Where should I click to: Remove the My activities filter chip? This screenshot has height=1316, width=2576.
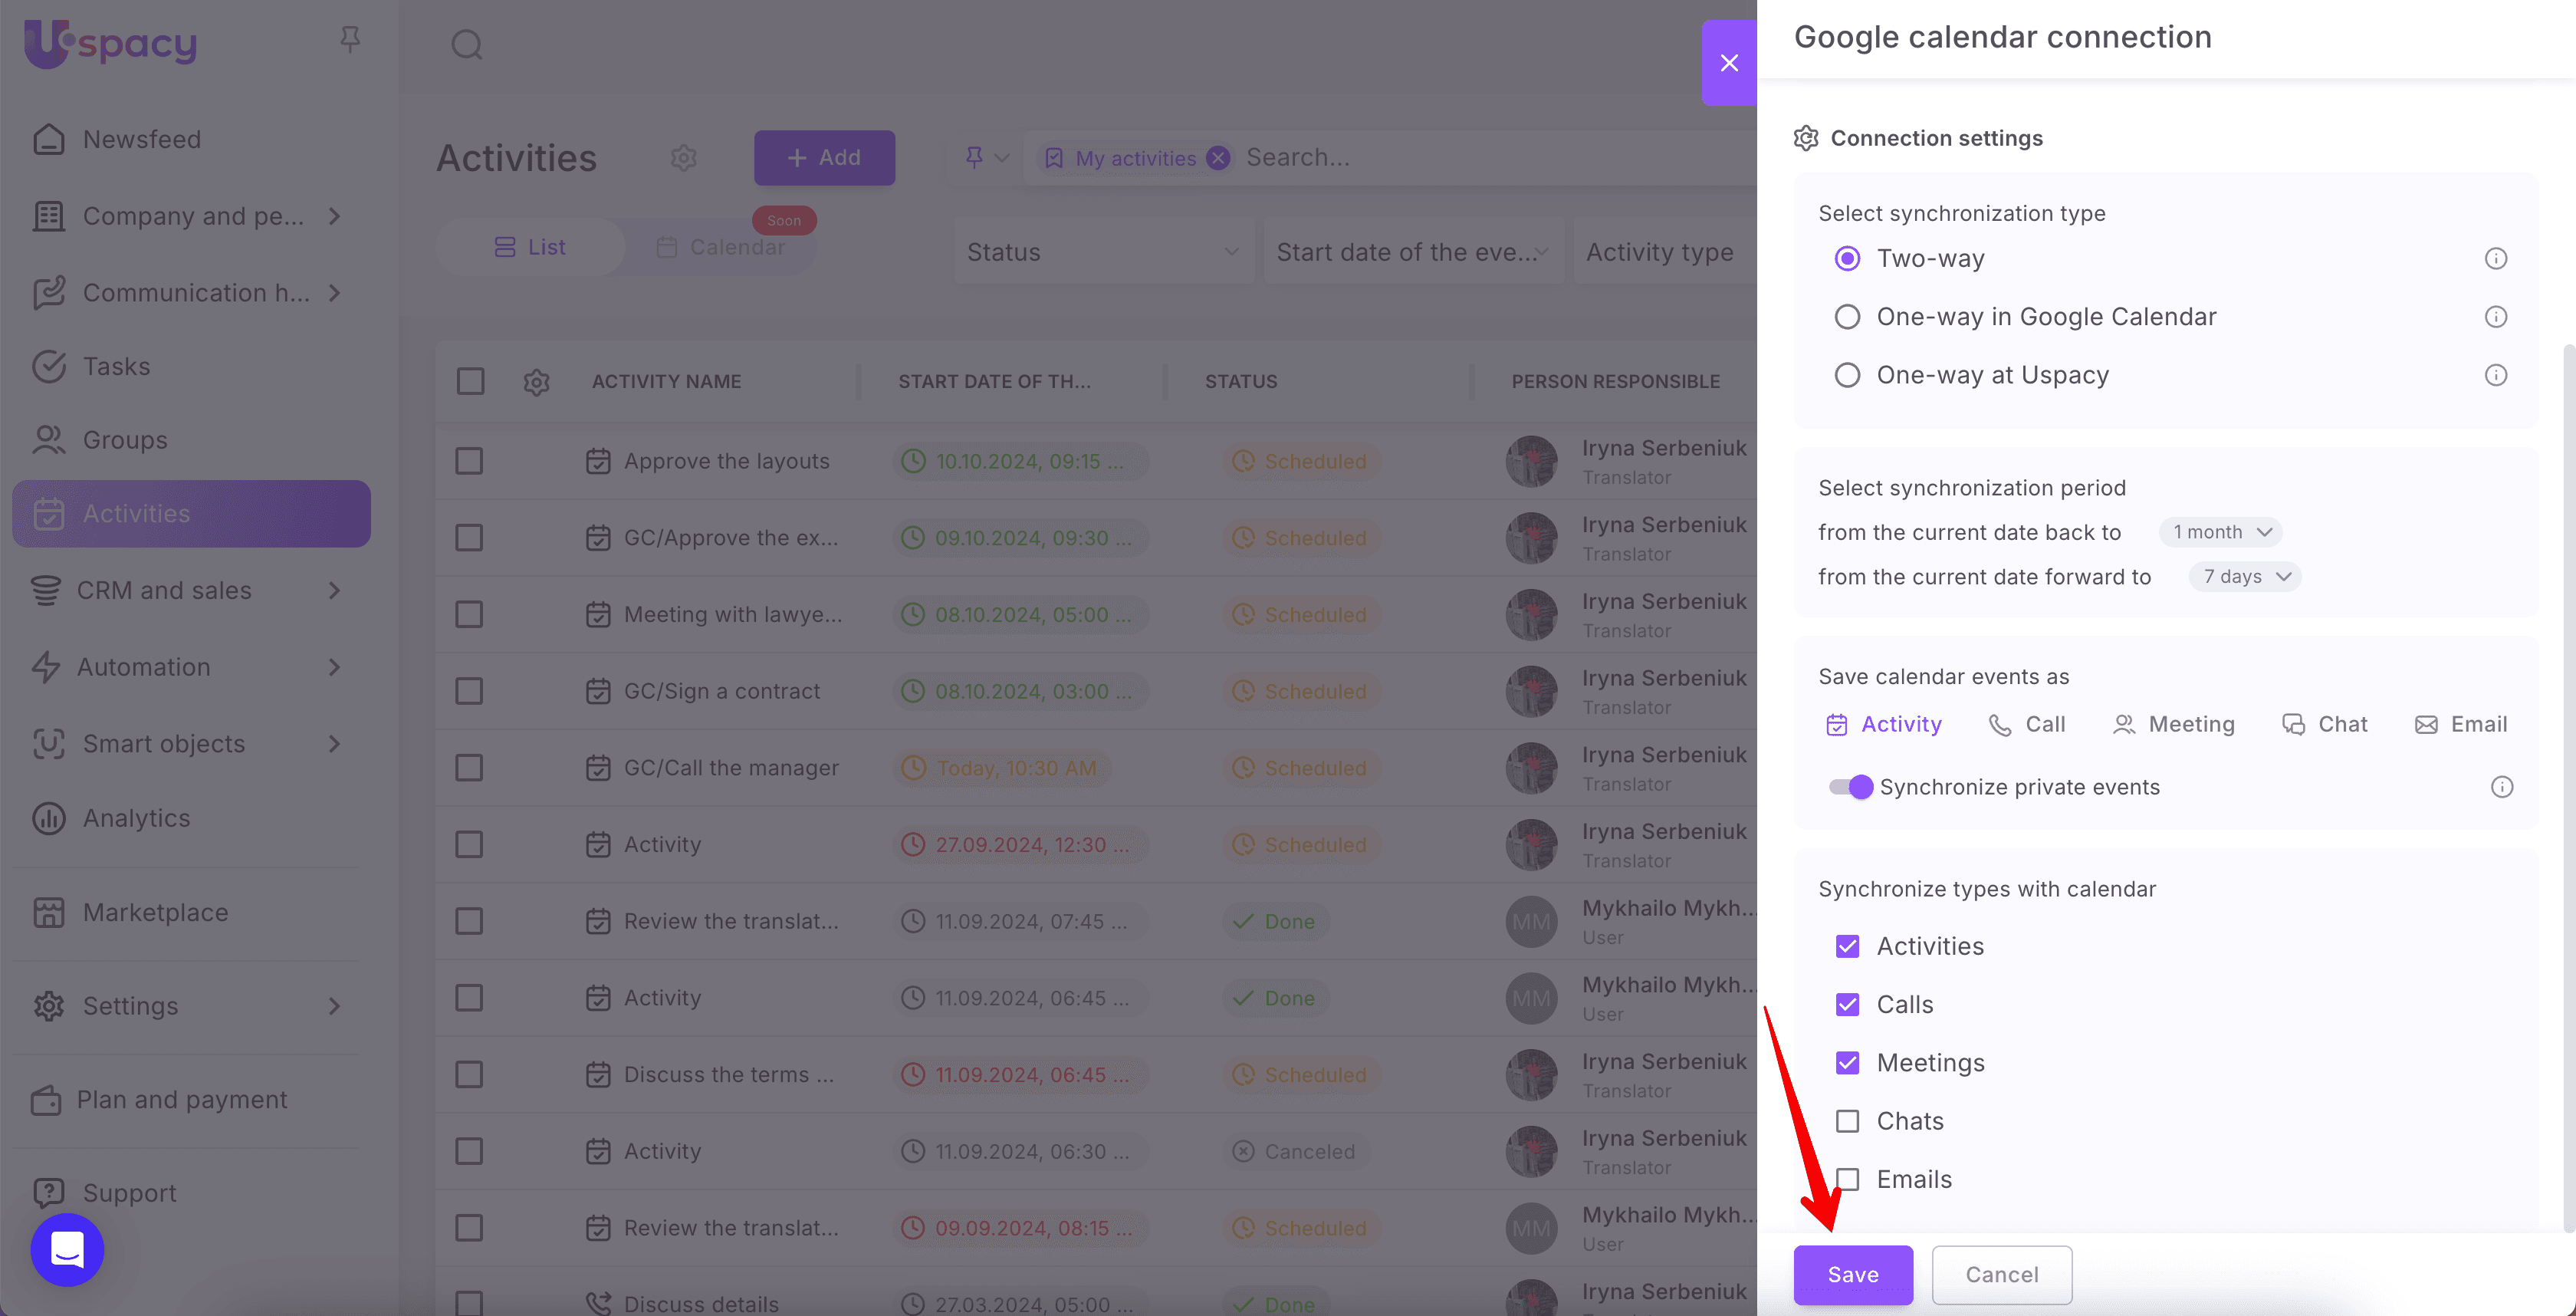(x=1217, y=158)
